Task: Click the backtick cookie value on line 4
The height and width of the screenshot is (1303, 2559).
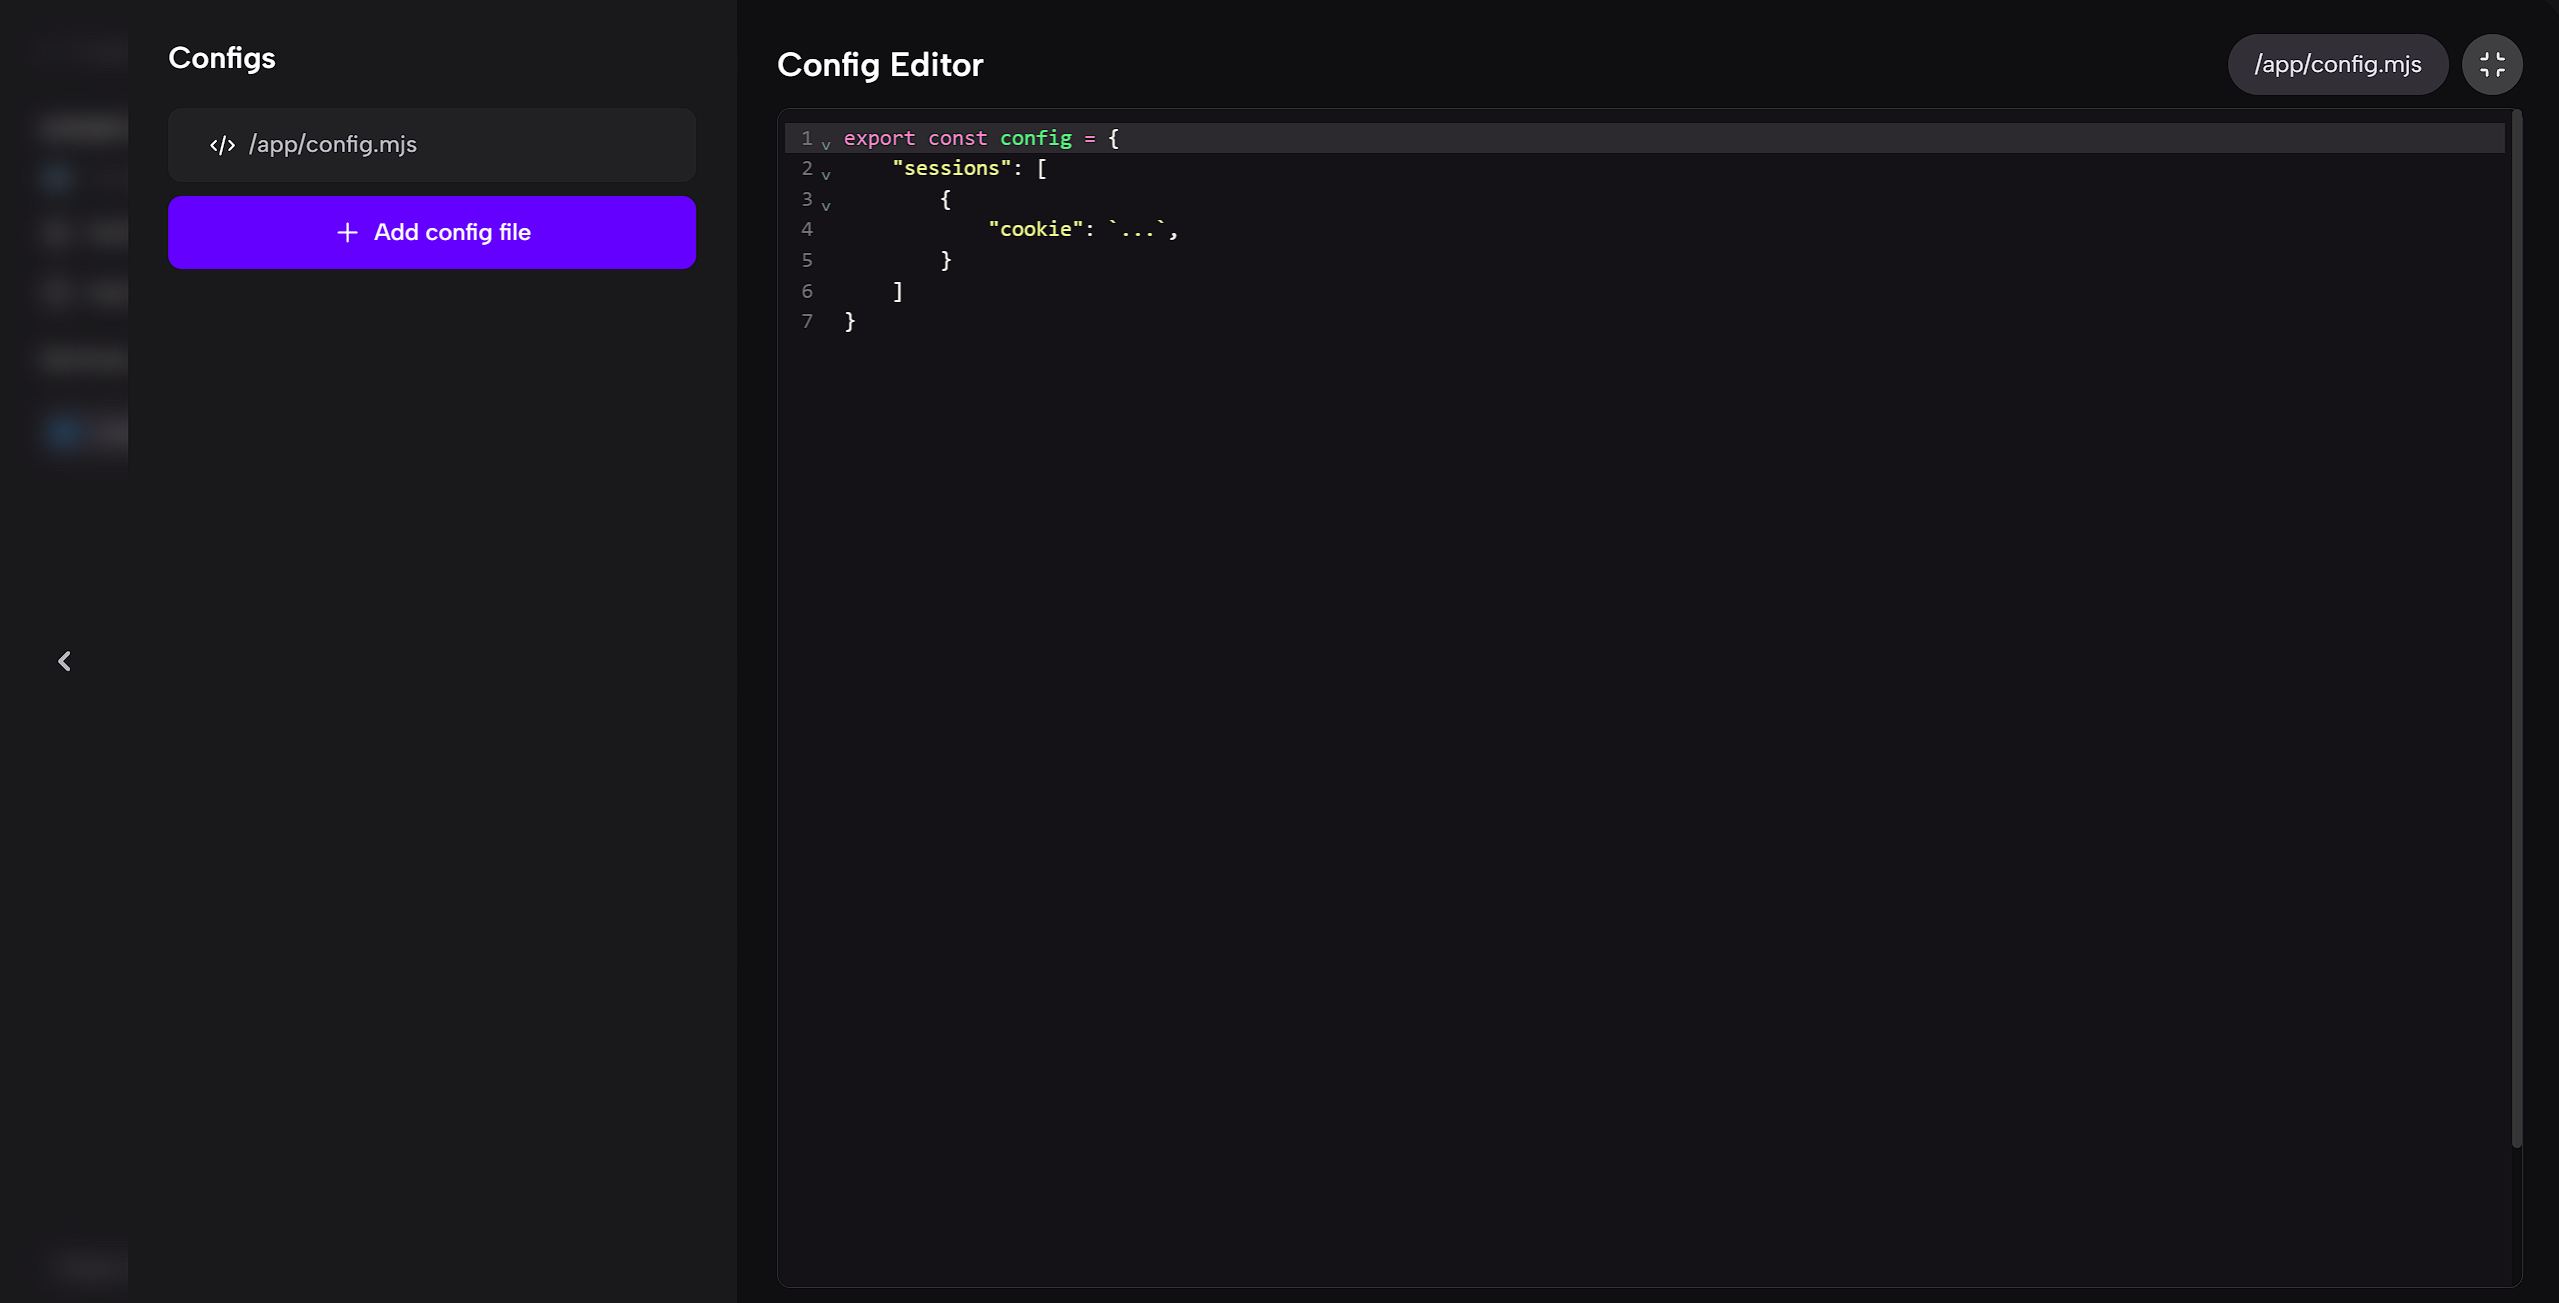Action: click(x=1137, y=229)
